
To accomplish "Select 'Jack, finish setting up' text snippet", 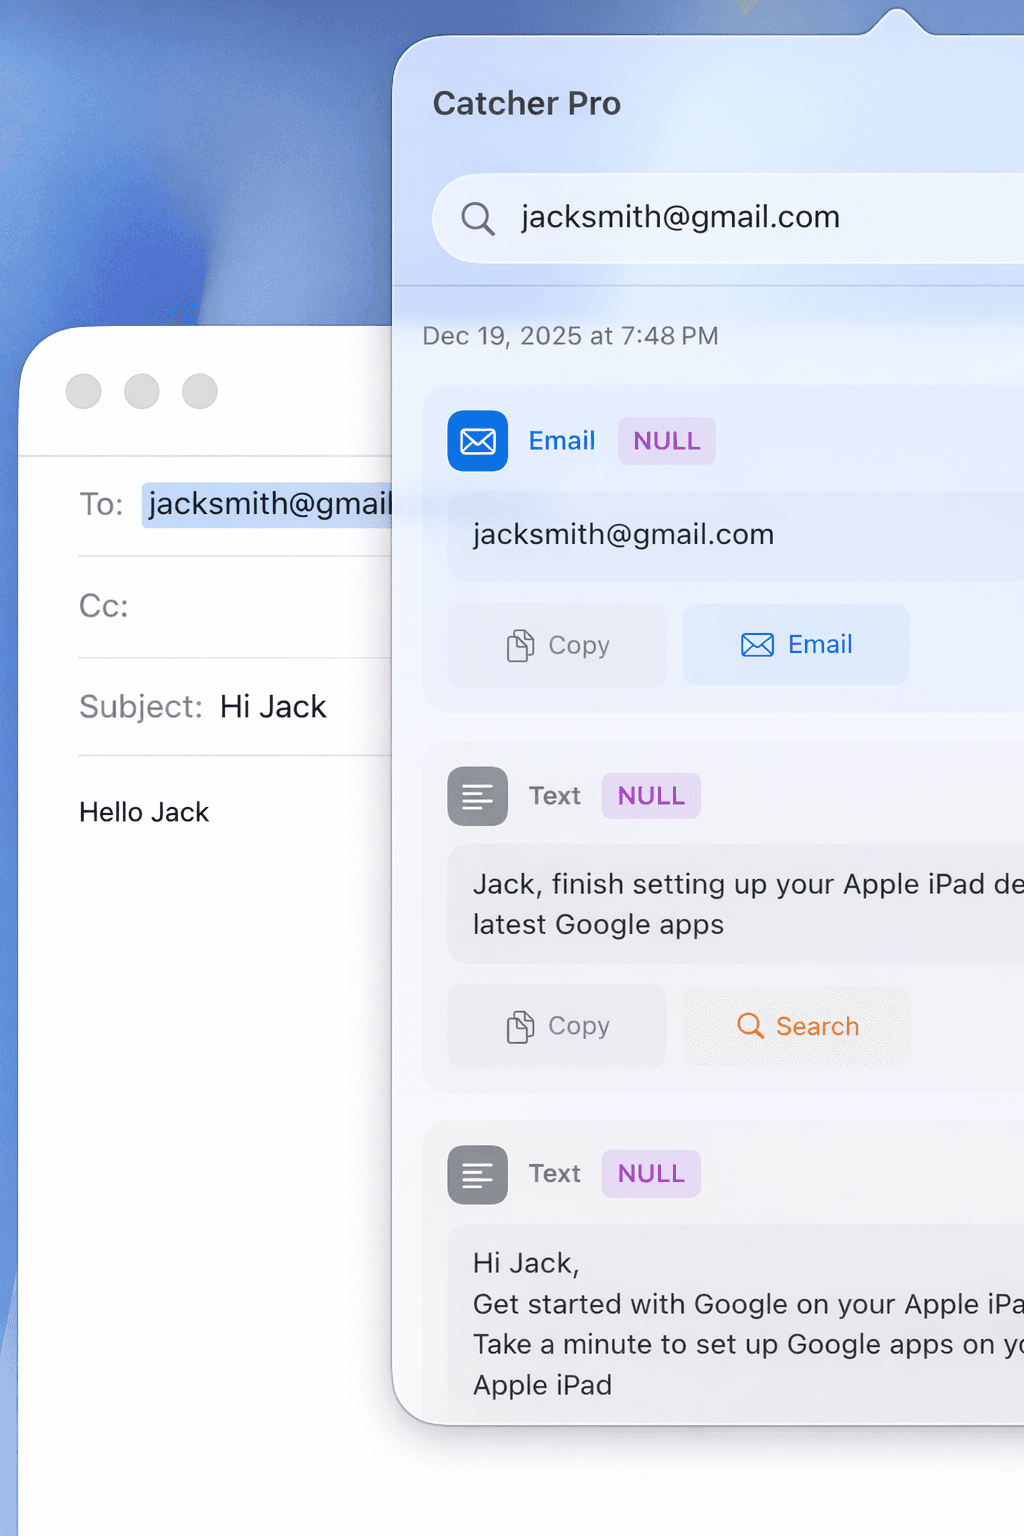I will (x=748, y=904).
